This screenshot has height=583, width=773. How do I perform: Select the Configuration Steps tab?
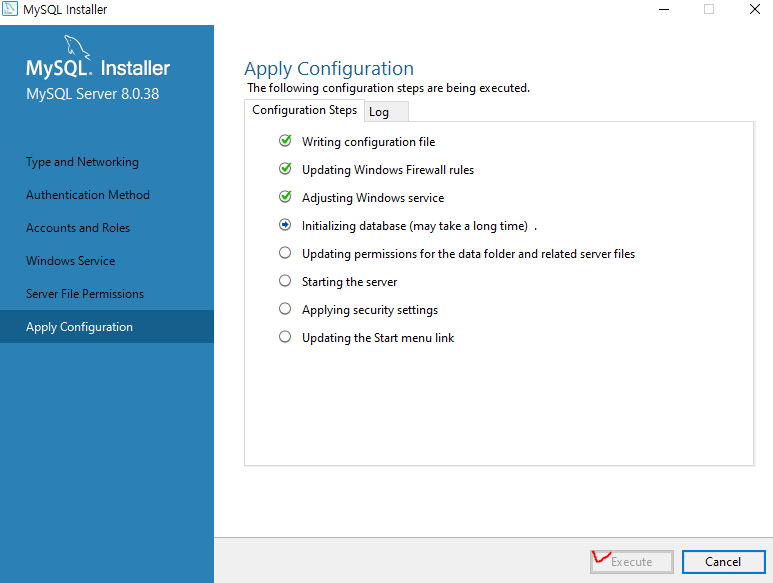304,110
